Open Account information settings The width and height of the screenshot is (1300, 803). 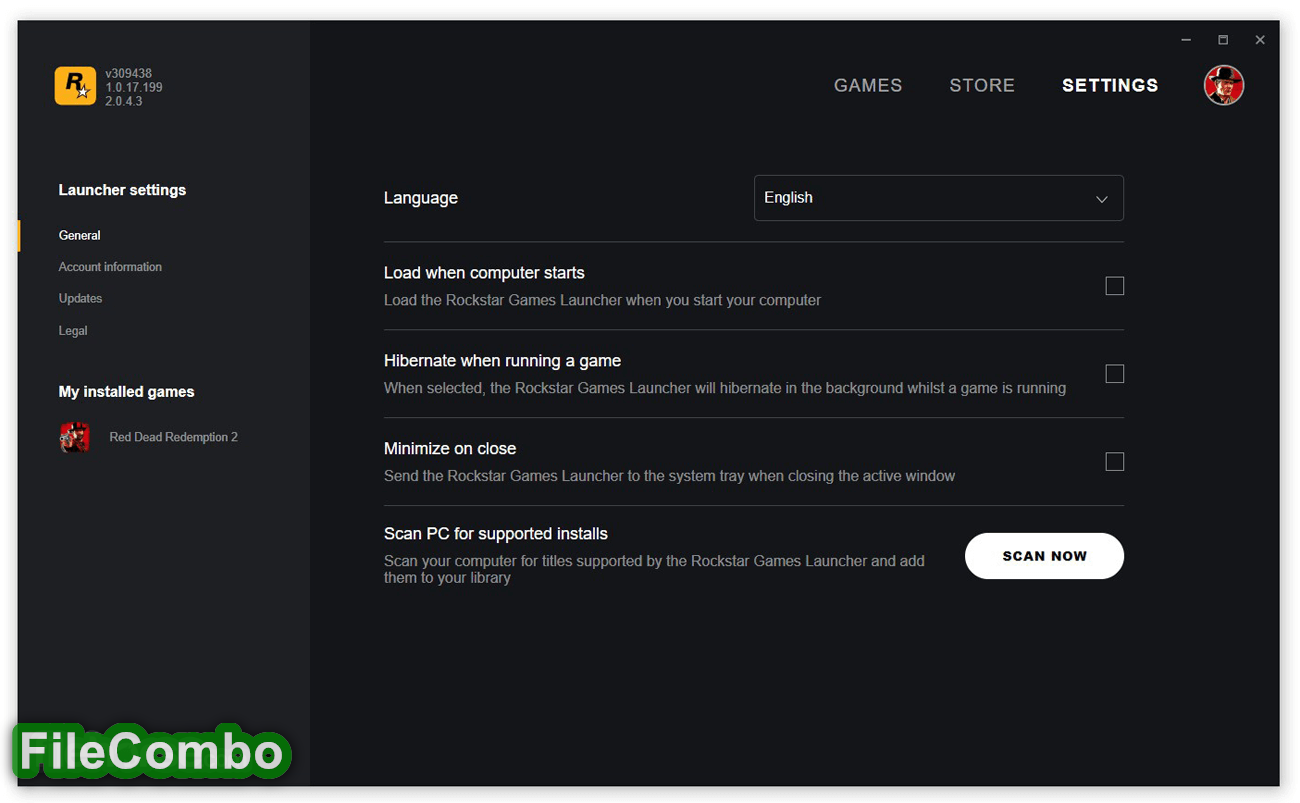click(110, 267)
